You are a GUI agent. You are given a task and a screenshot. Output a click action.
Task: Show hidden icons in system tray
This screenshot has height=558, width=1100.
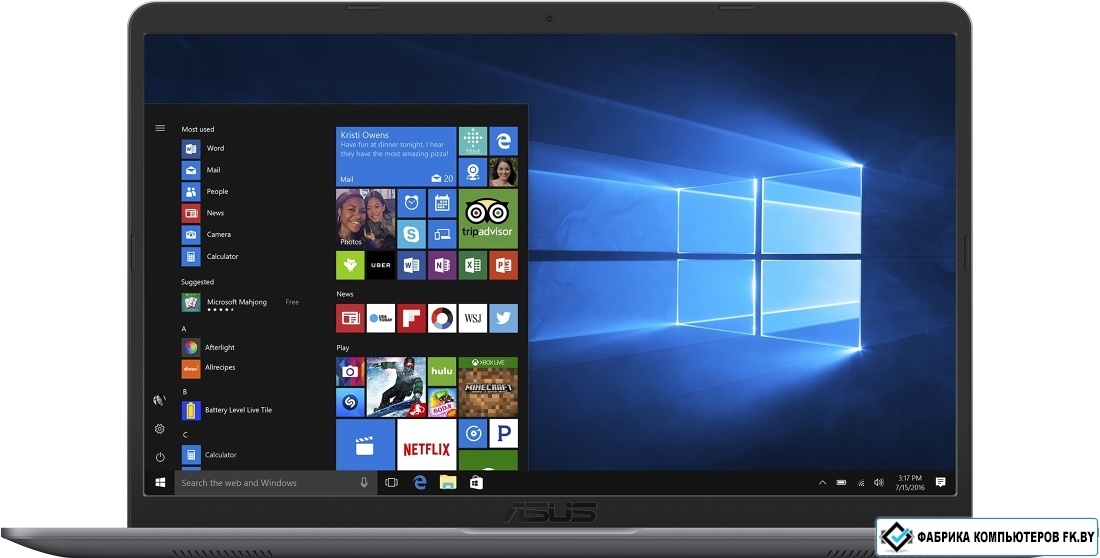pos(822,482)
